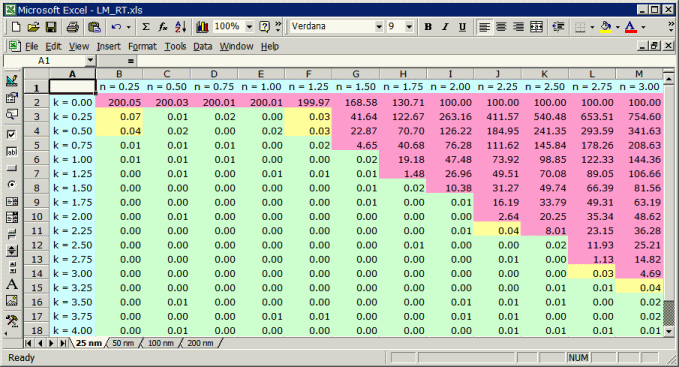
Task: Open the 100% zoom dropdown
Action: point(249,27)
